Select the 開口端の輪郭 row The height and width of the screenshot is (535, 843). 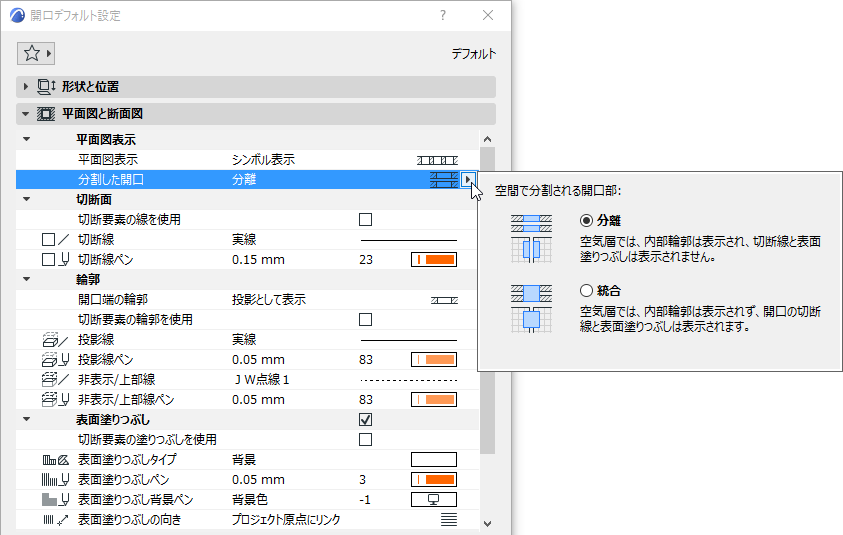click(247, 299)
